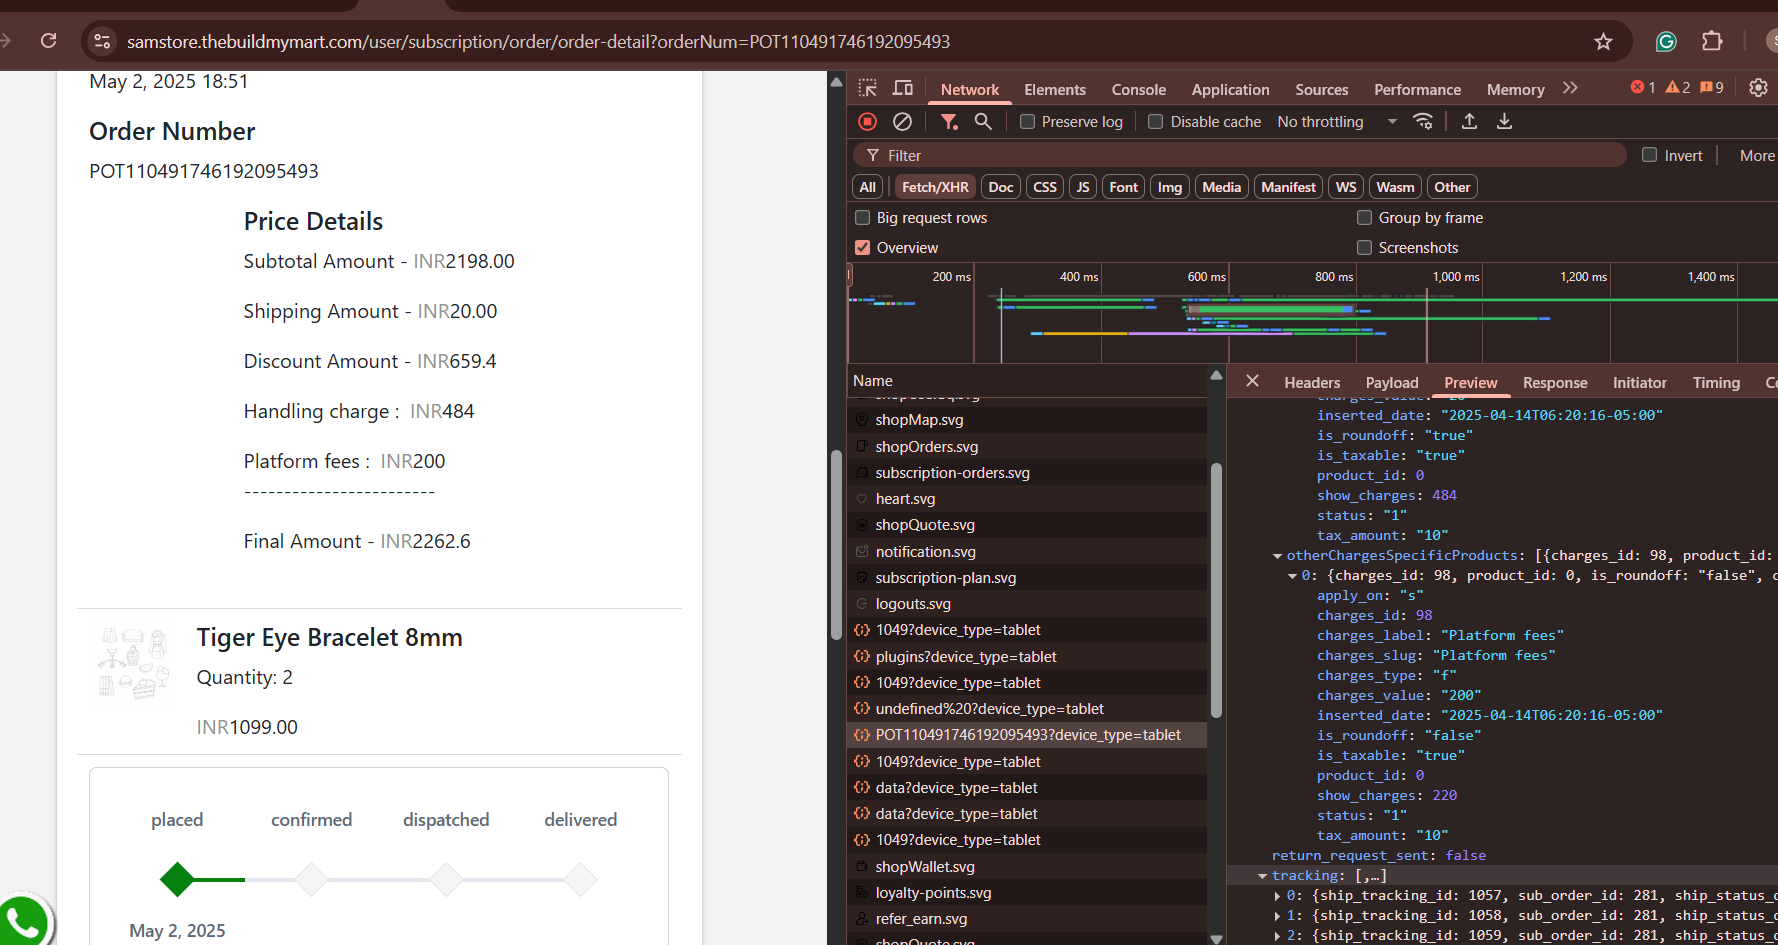
Task: Select the All request type filter
Action: click(x=867, y=187)
